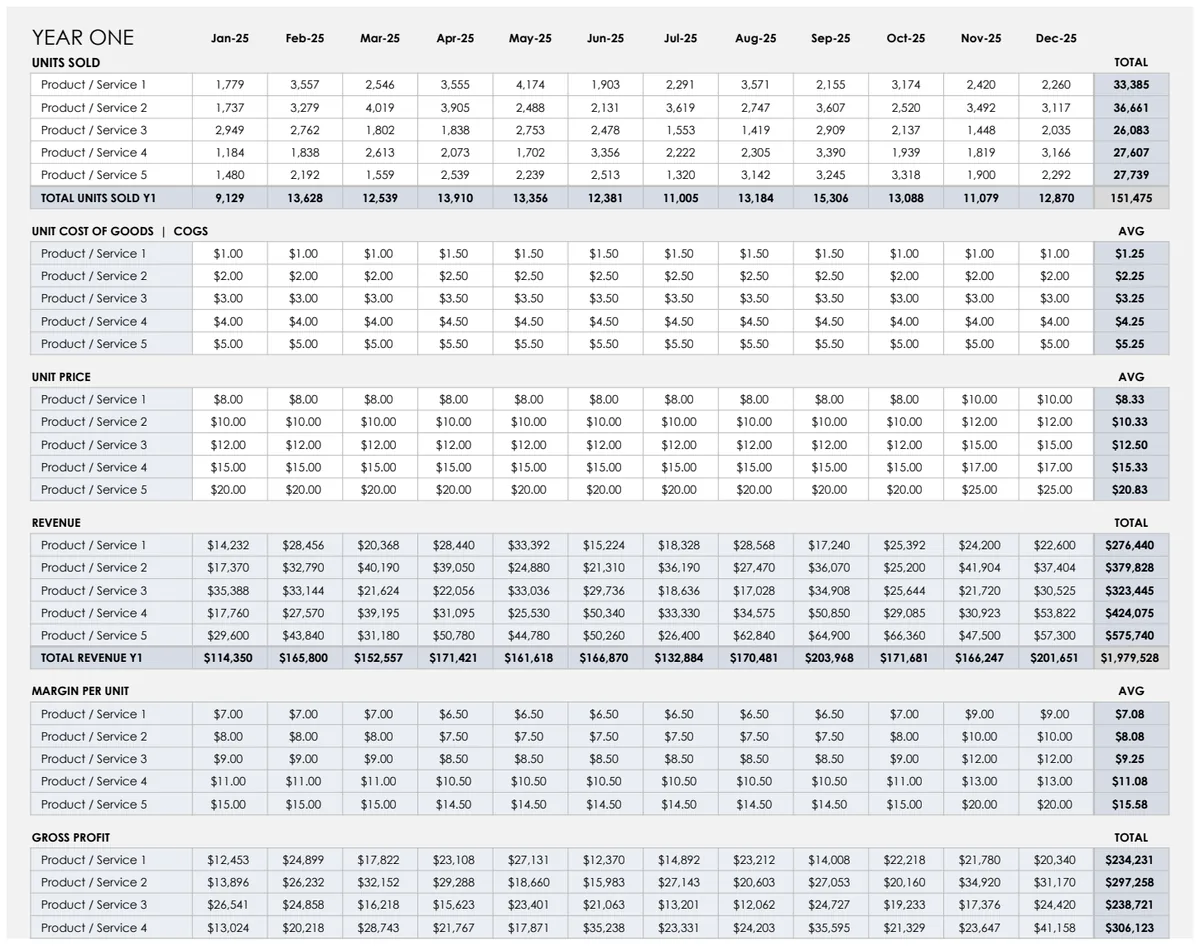Click Apr-25 COGS $5.50 for Product 5
This screenshot has height=946, width=1200.
(x=454, y=344)
